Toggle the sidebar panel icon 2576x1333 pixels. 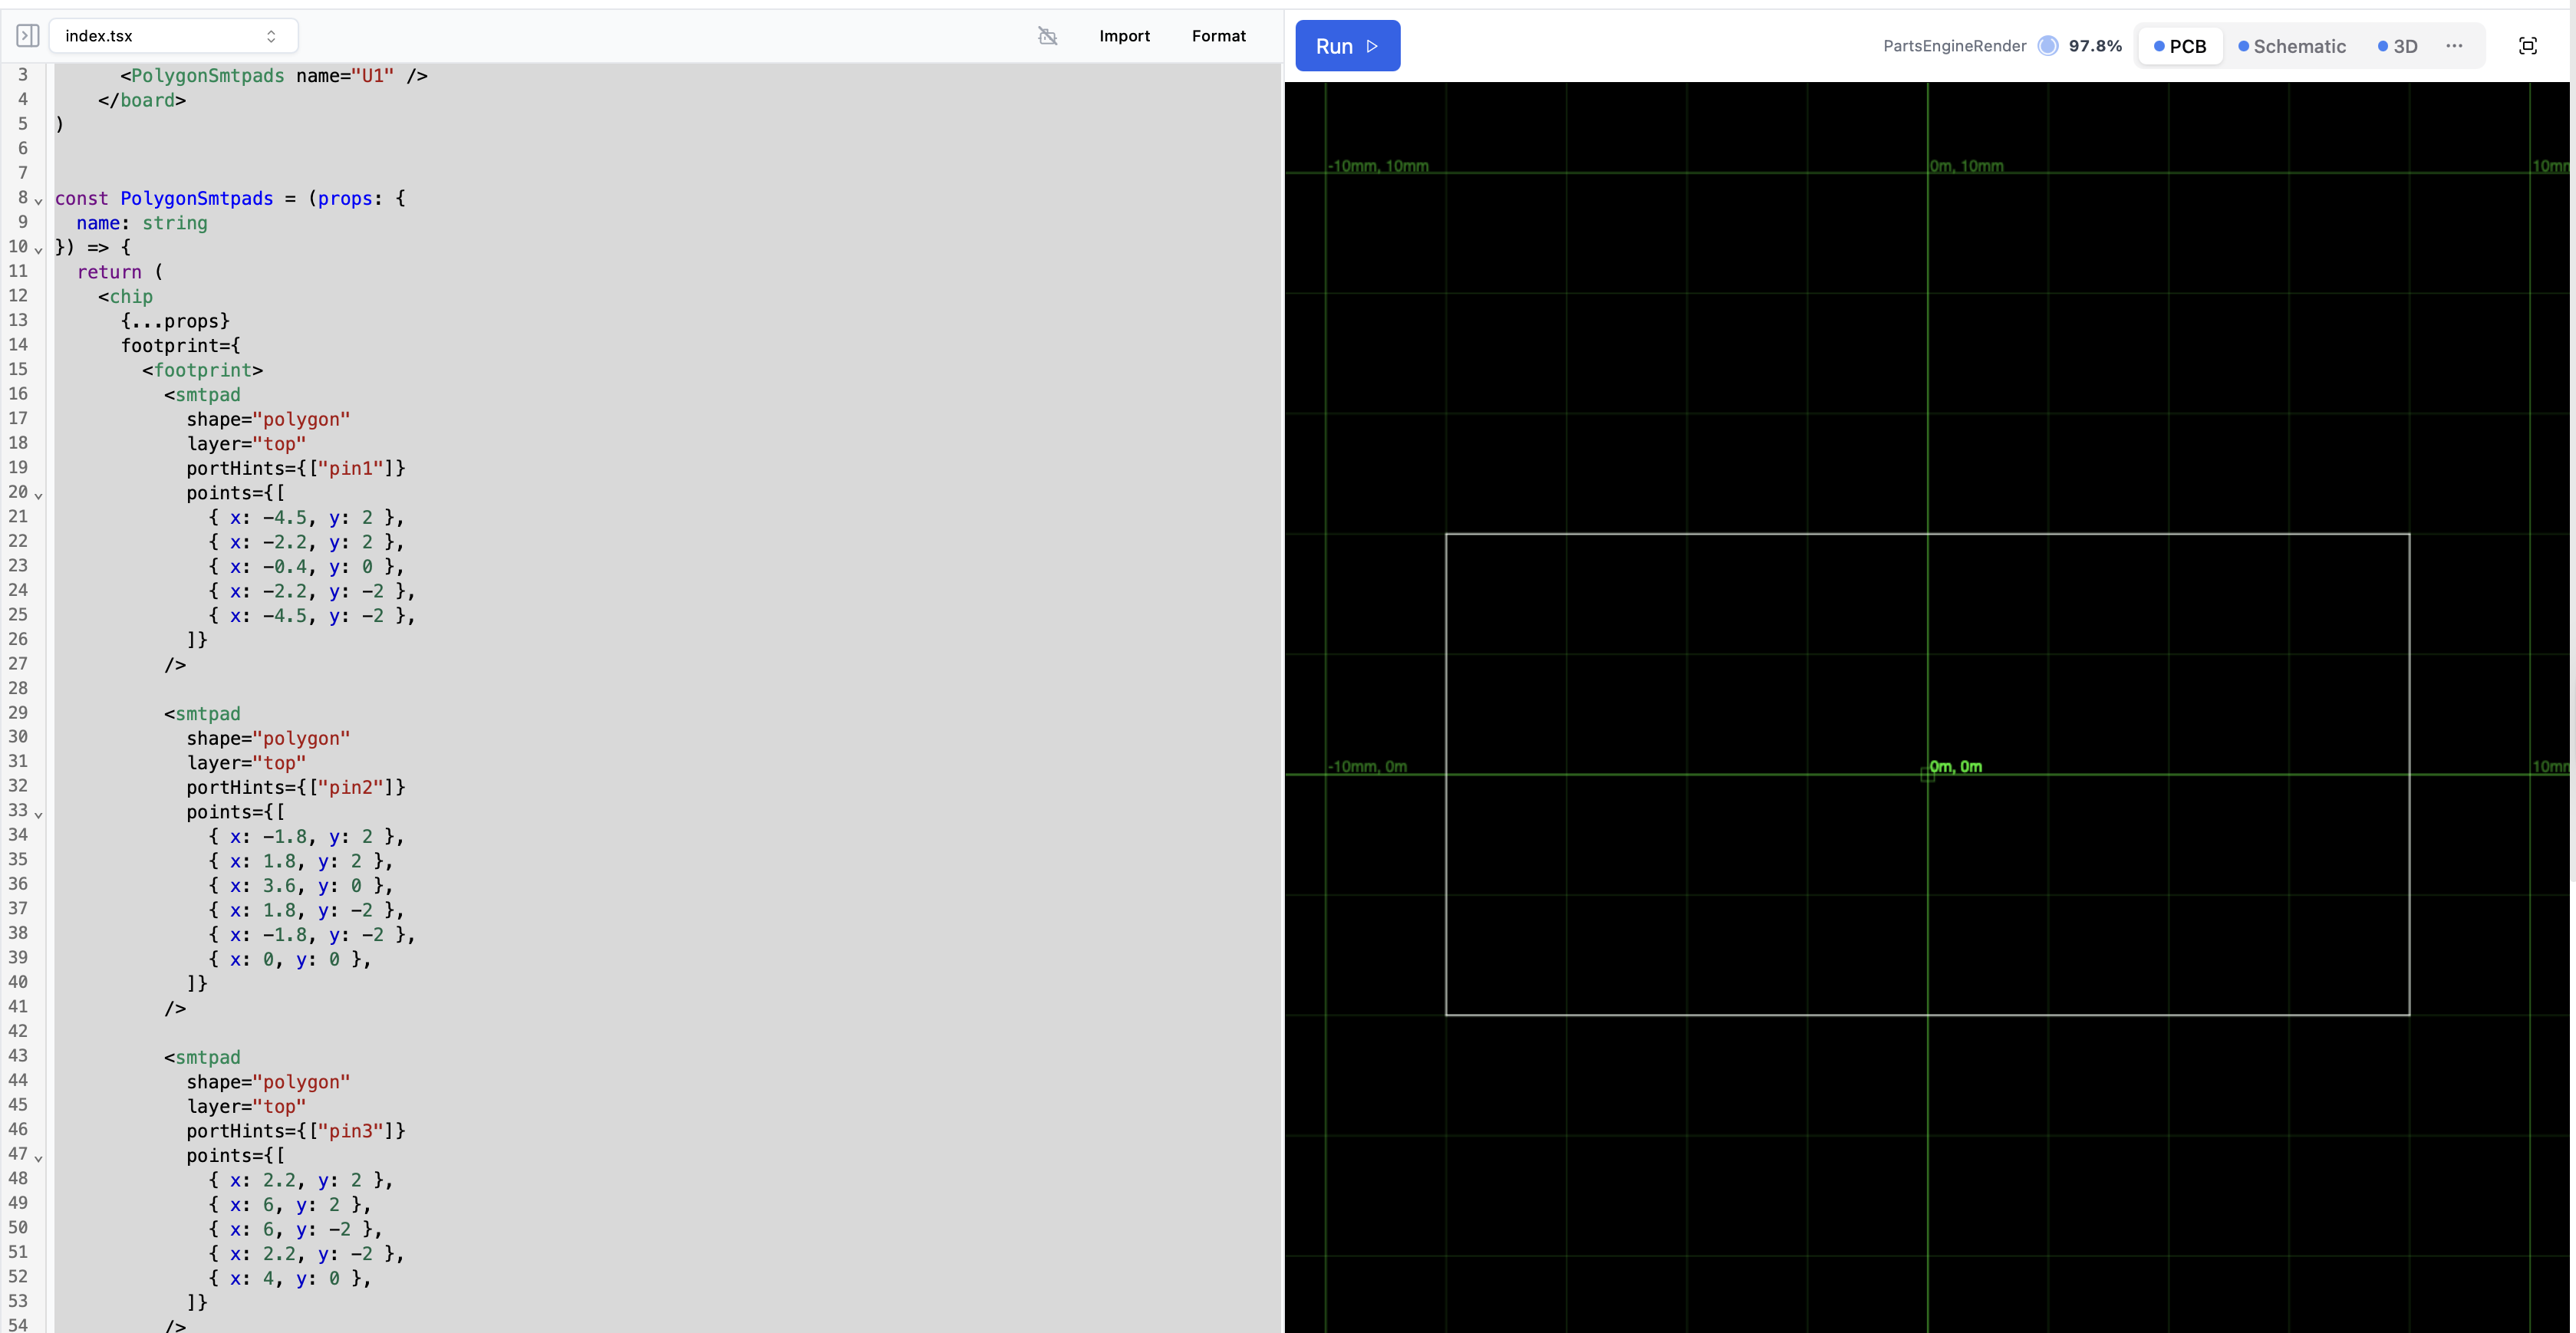click(x=28, y=36)
